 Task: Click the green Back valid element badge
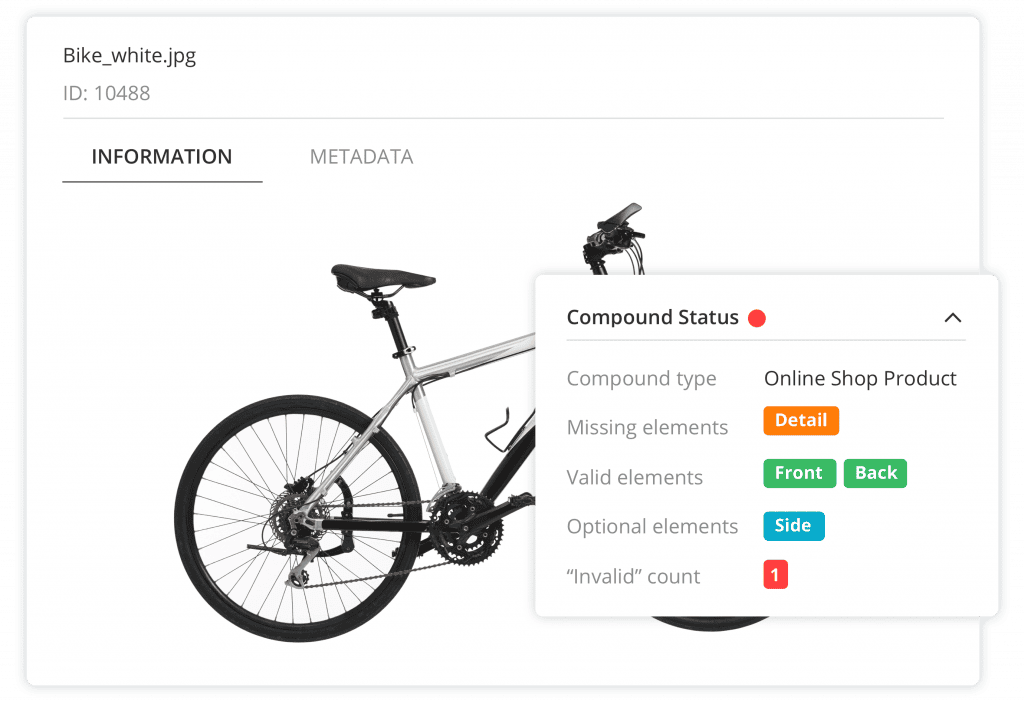click(x=875, y=473)
